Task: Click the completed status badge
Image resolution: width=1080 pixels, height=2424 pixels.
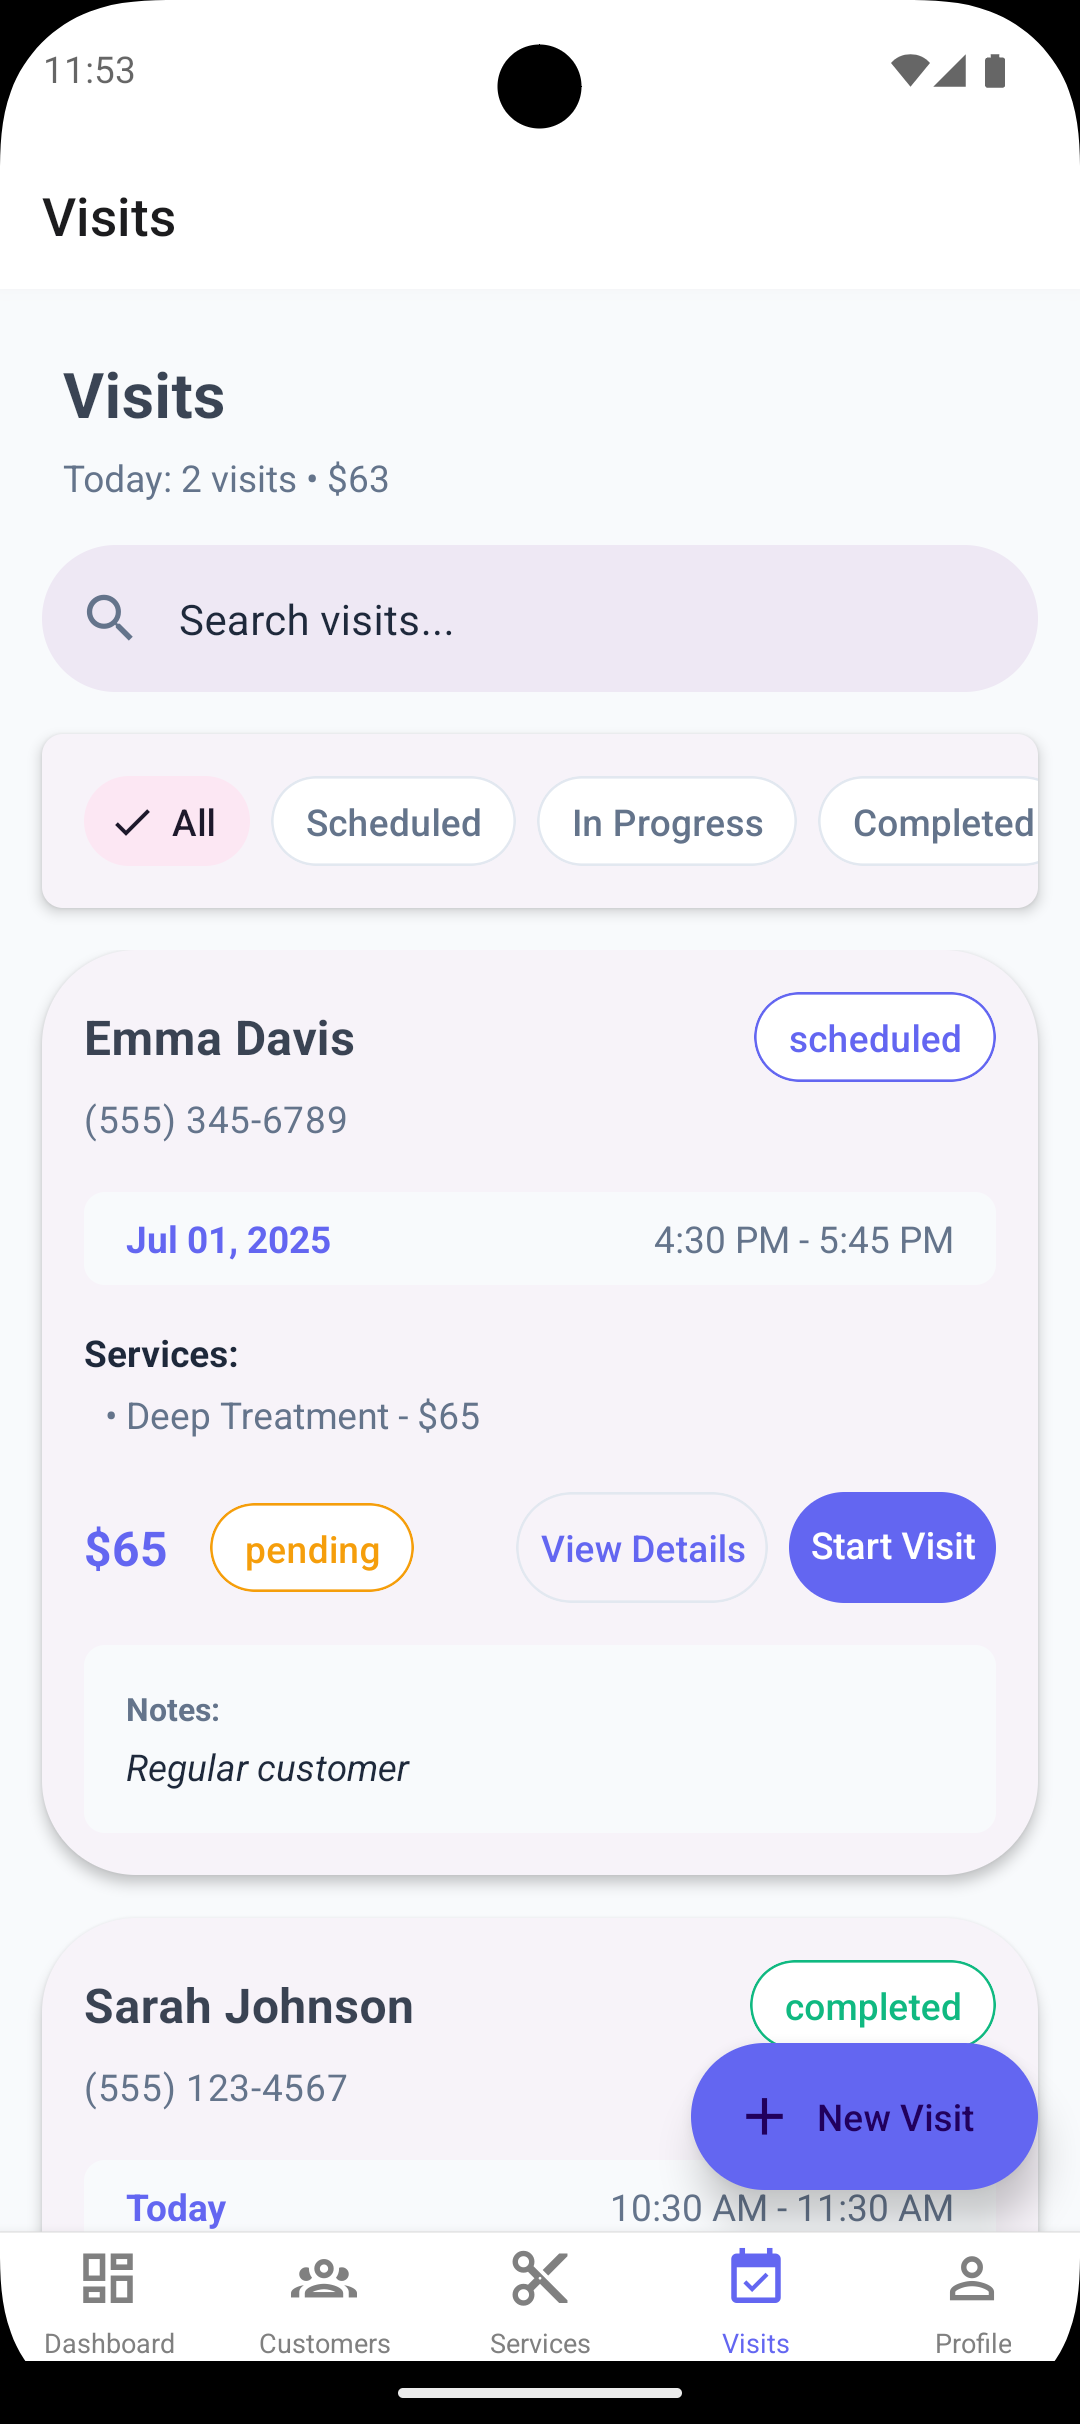Action: coord(873,2005)
